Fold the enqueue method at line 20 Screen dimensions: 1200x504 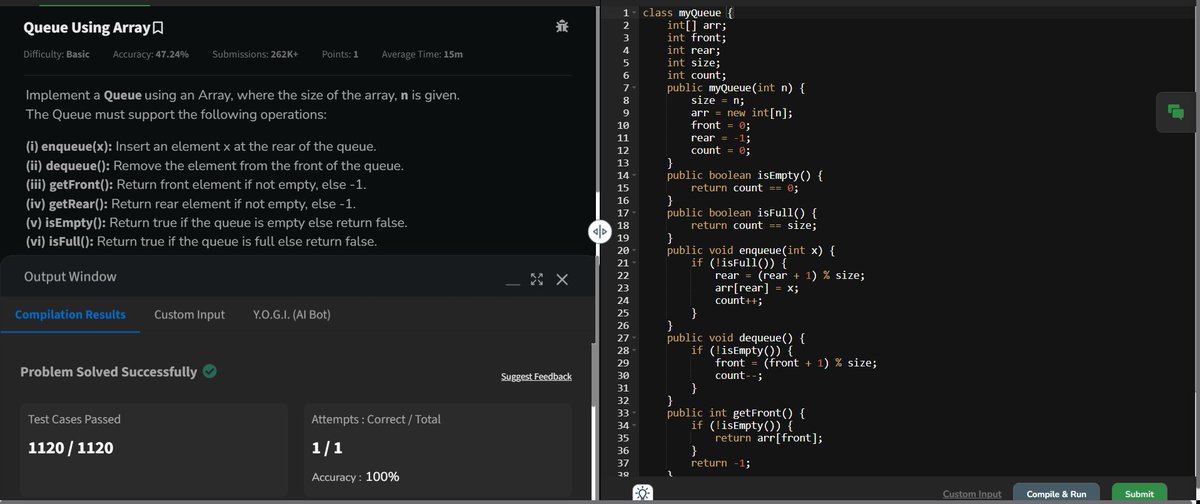pyautogui.click(x=634, y=250)
